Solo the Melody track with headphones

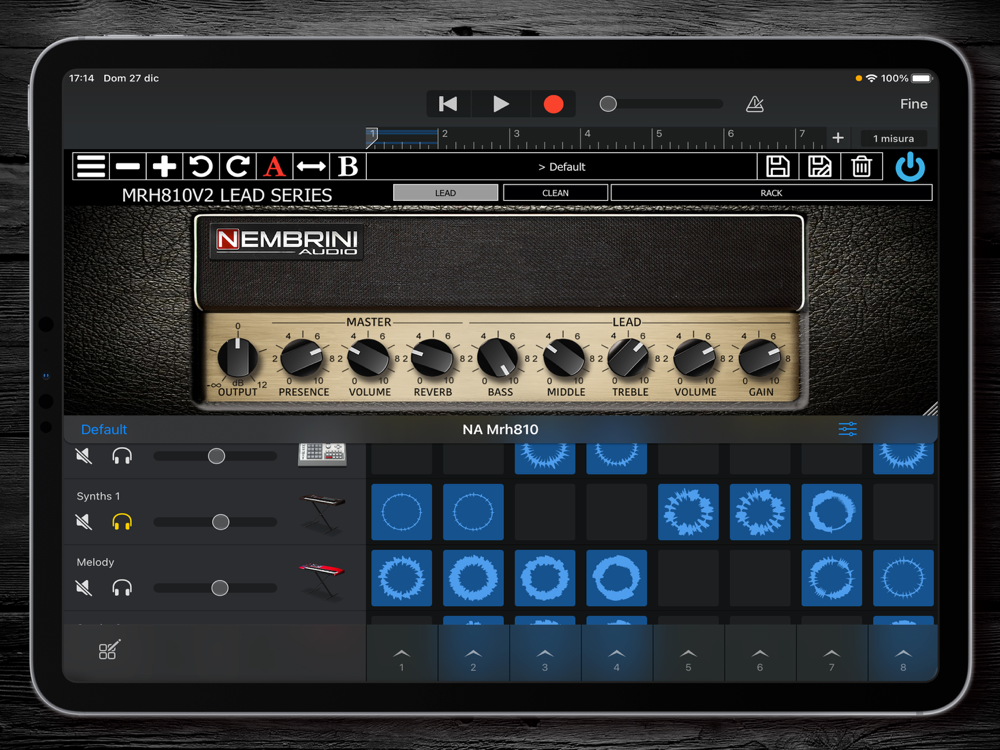(122, 587)
